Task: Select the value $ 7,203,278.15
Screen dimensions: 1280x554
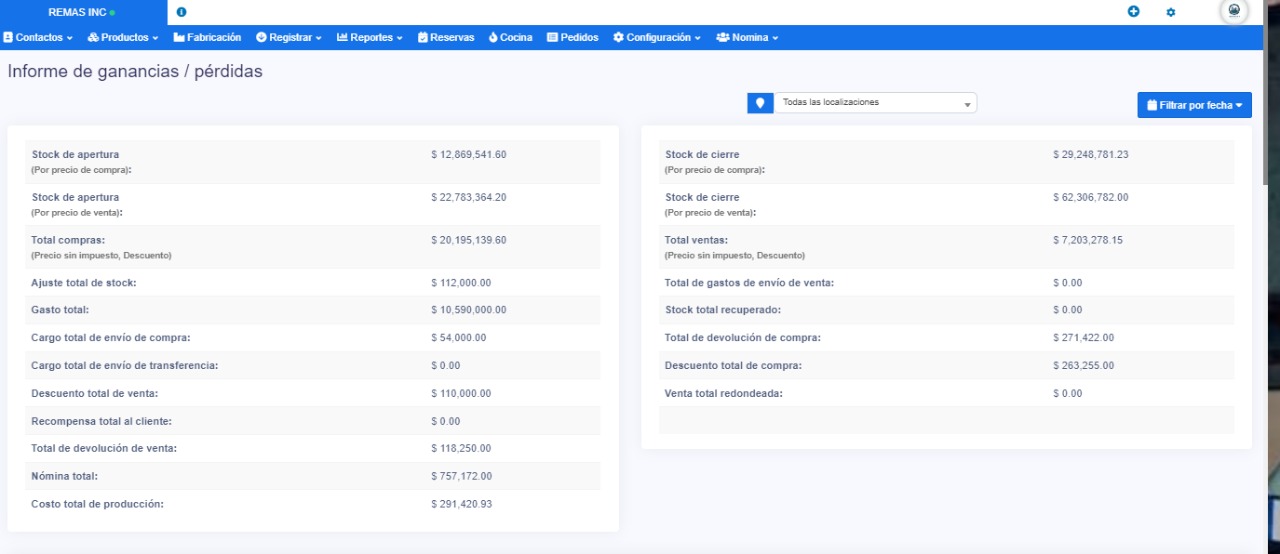Action: [x=1087, y=240]
